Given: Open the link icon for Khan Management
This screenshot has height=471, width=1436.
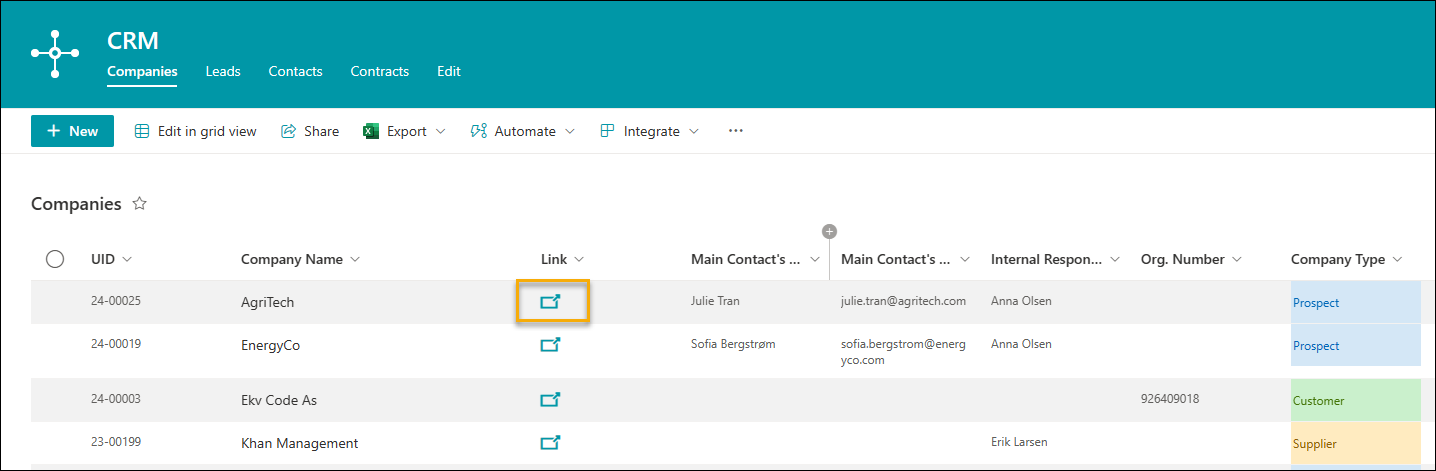Looking at the screenshot, I should coord(551,442).
